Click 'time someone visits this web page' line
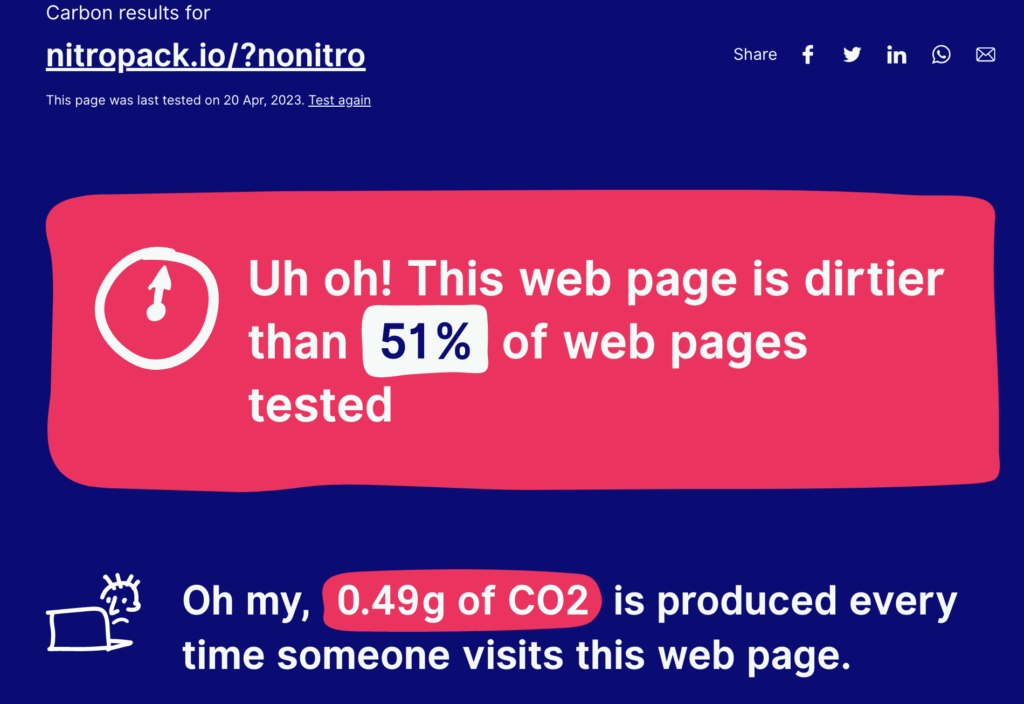This screenshot has width=1024, height=704. click(x=516, y=656)
